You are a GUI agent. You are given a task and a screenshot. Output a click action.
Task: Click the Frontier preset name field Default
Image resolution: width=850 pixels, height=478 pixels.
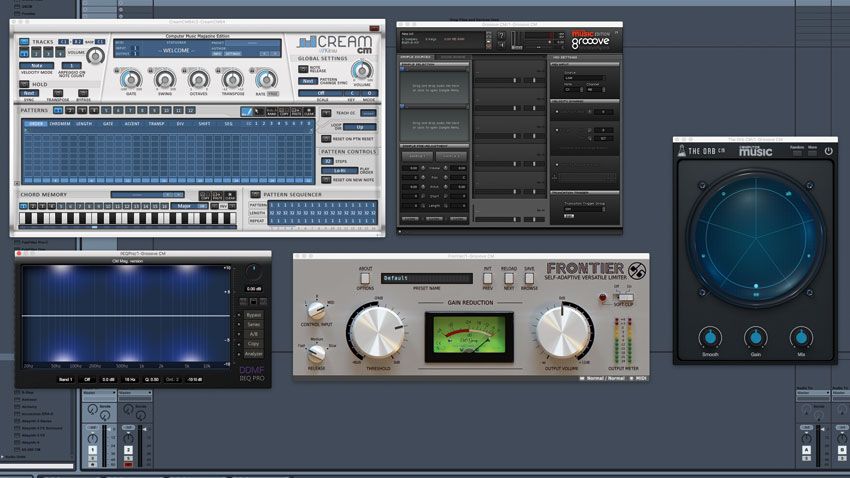(426, 278)
